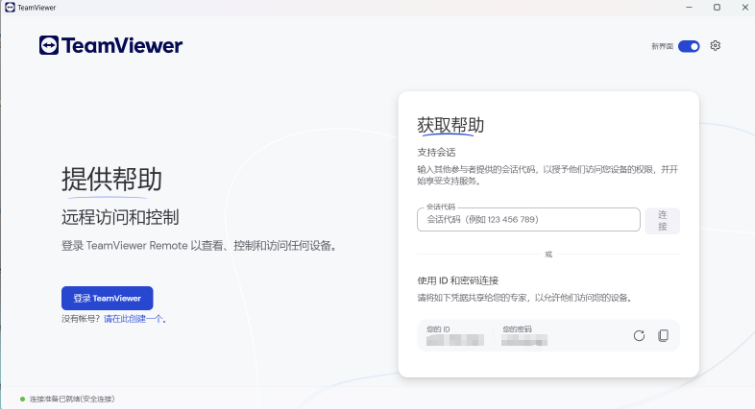Select the blurred 您的密码 value
The image size is (755, 409).
[524, 340]
